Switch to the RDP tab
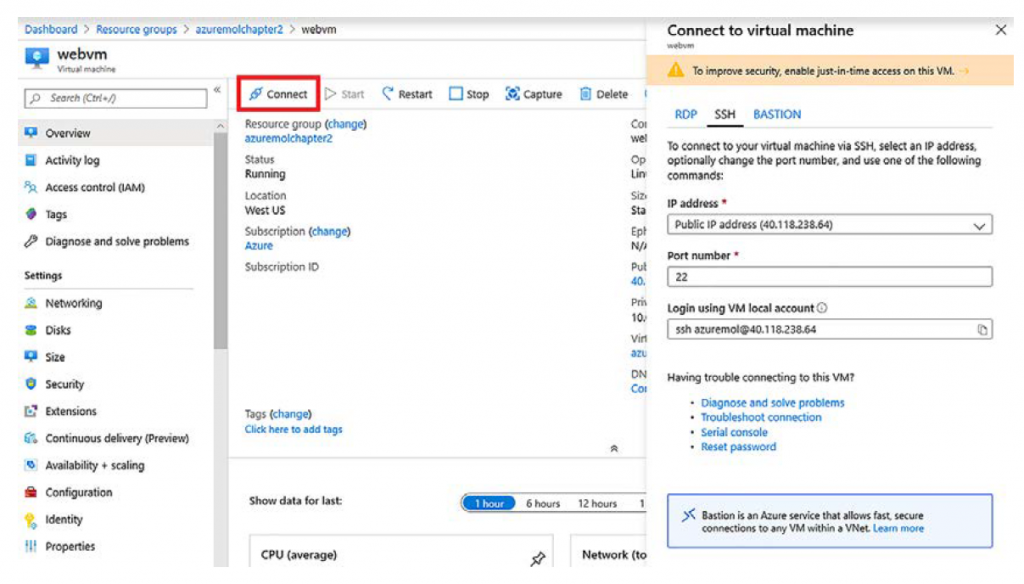Screen dimensions: 1024x584 pos(686,114)
